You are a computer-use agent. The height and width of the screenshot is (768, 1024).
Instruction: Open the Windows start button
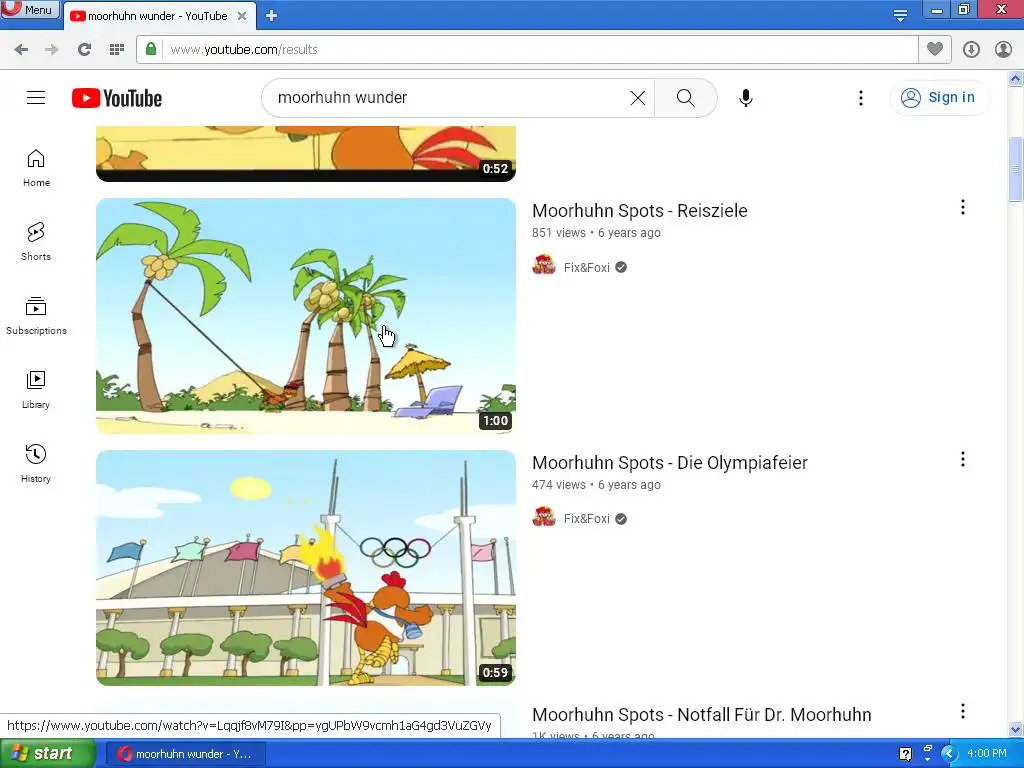pyautogui.click(x=47, y=754)
